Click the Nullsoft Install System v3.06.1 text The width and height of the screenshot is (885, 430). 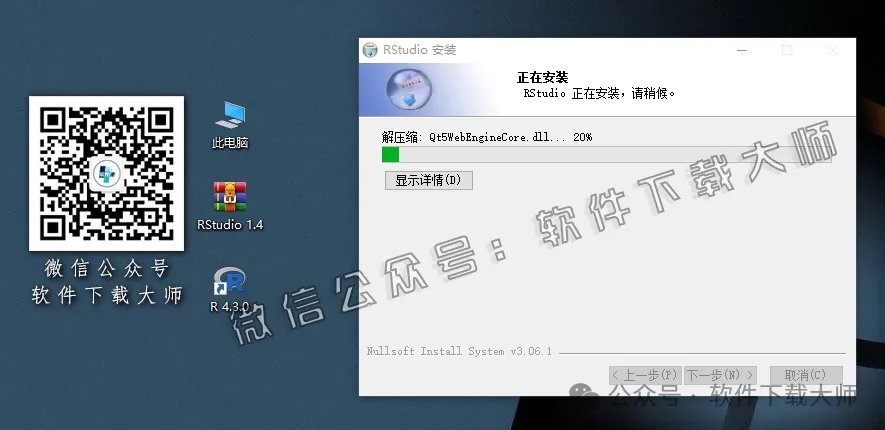[459, 351]
